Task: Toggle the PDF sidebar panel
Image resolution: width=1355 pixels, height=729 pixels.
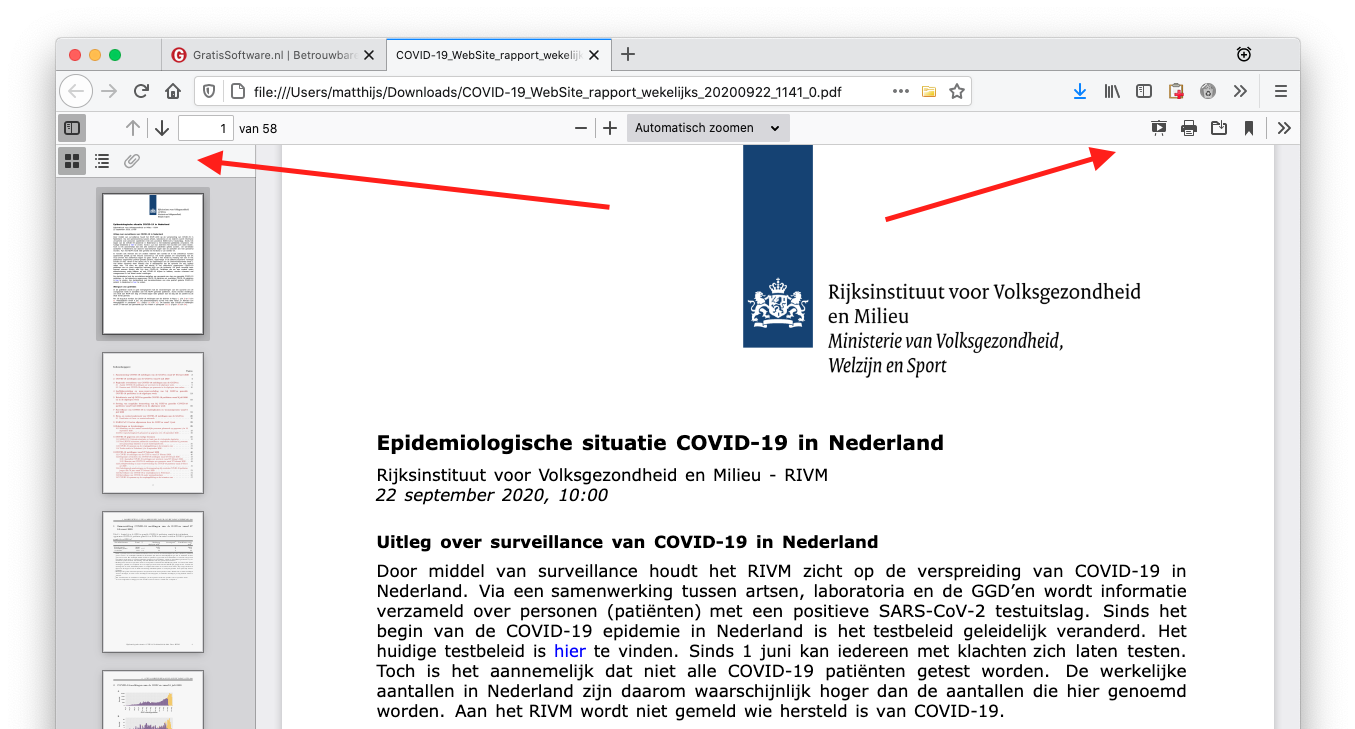Action: [71, 128]
